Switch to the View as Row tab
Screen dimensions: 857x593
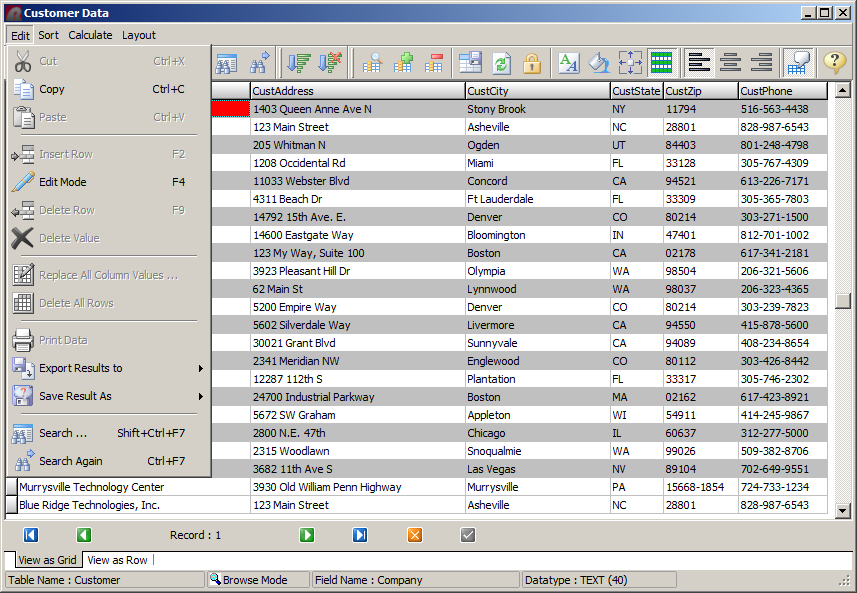tap(117, 560)
